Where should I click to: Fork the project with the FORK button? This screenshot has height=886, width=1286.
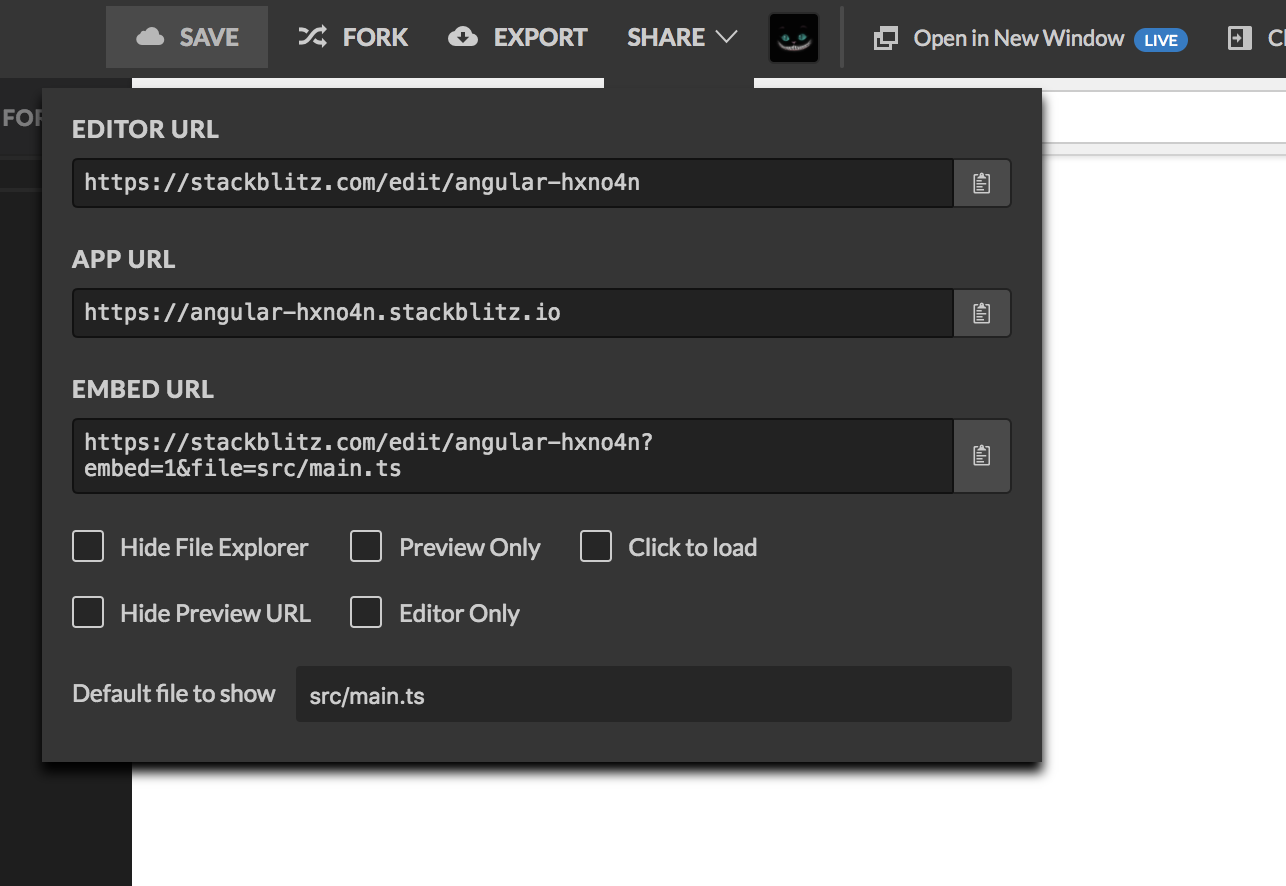tap(353, 38)
